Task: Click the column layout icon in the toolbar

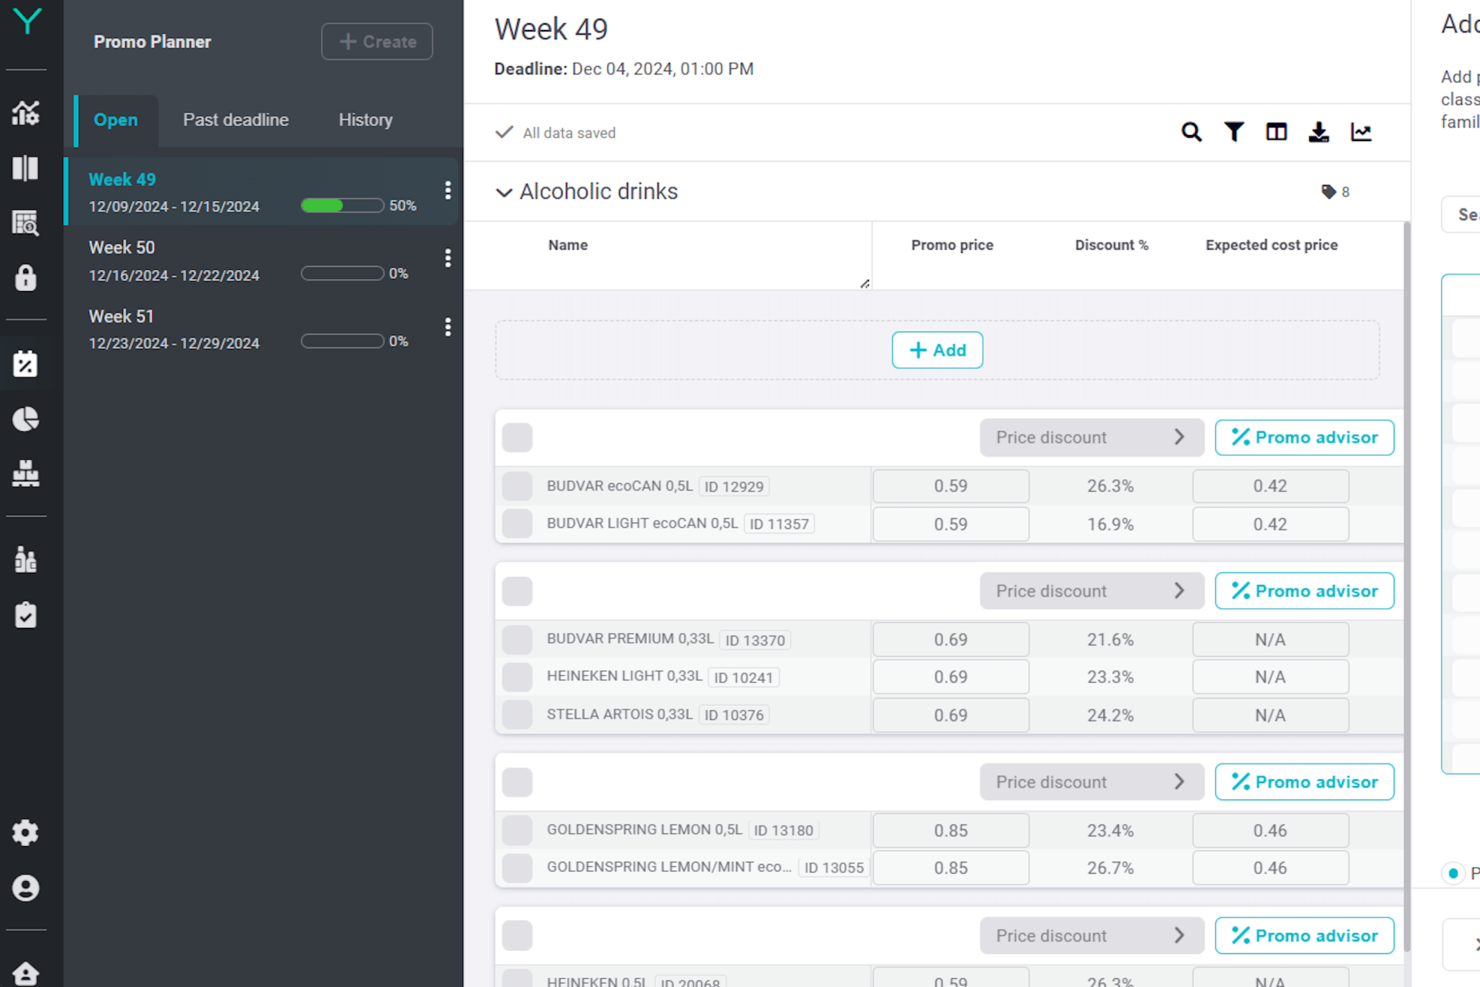Action: (1276, 131)
